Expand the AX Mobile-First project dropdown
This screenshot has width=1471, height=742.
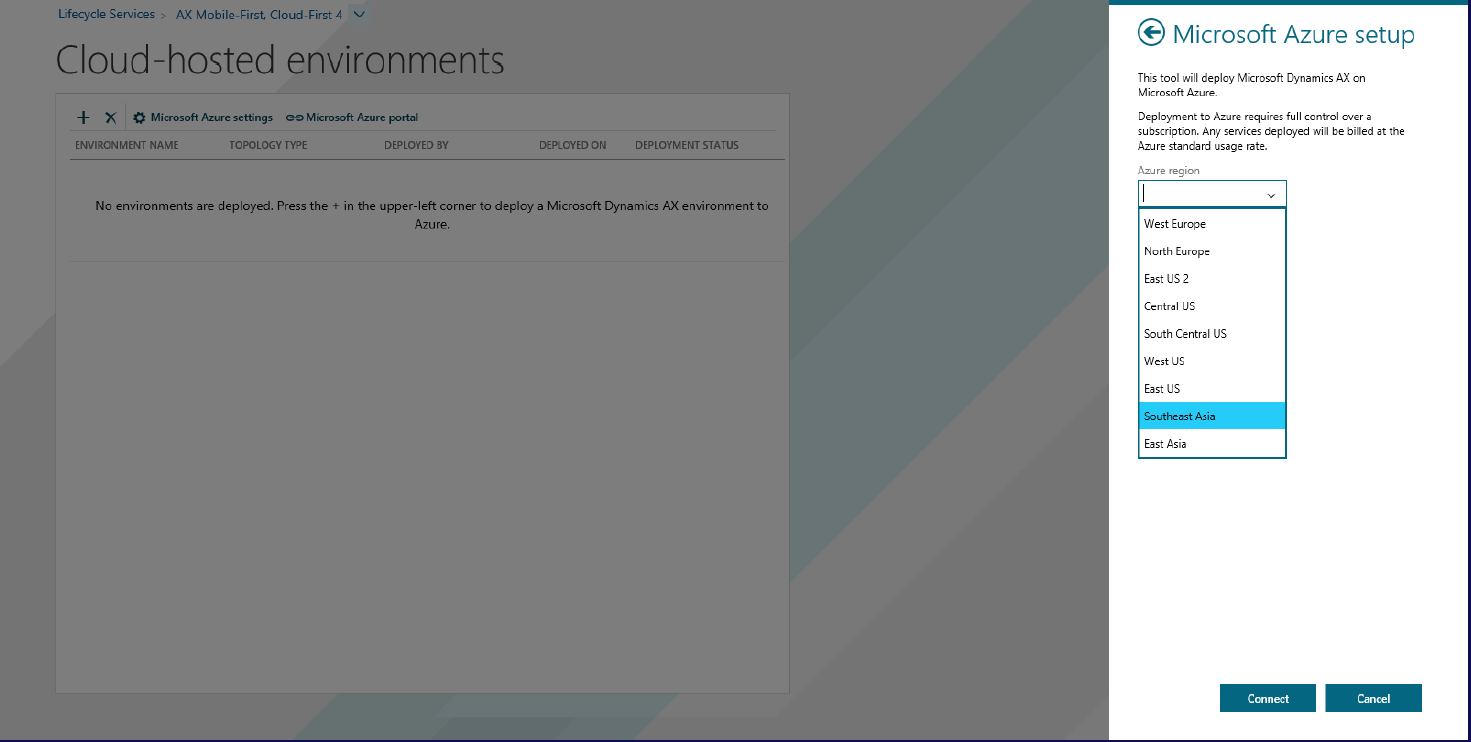(359, 15)
